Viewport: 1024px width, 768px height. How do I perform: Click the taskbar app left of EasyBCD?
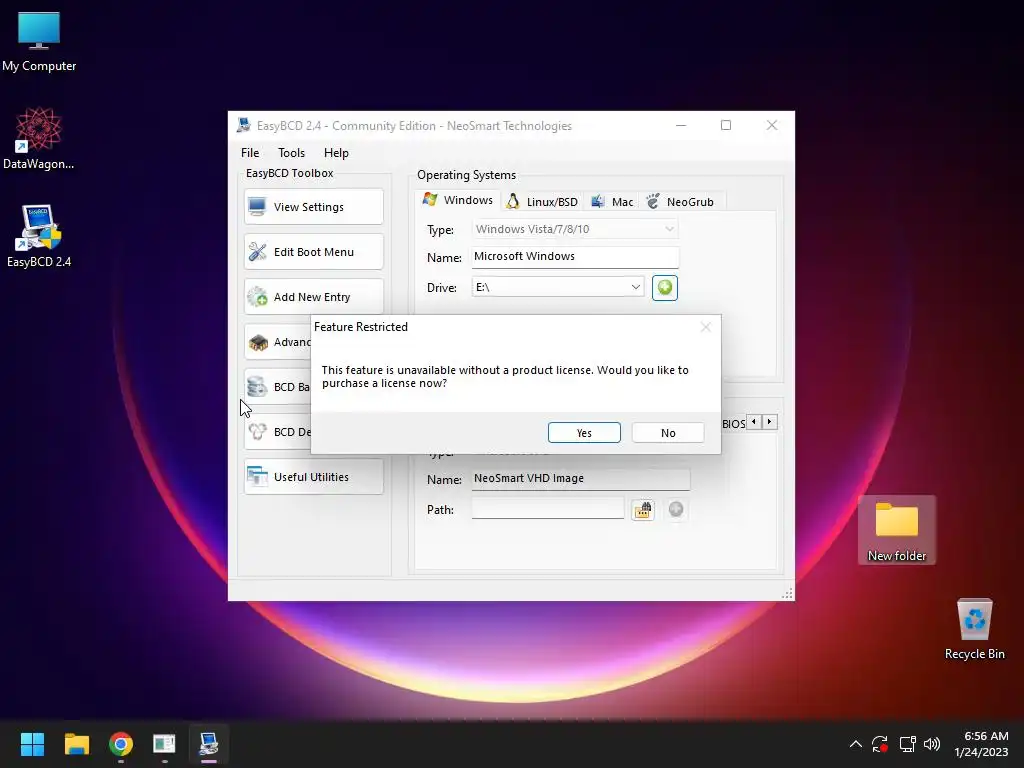coord(164,744)
